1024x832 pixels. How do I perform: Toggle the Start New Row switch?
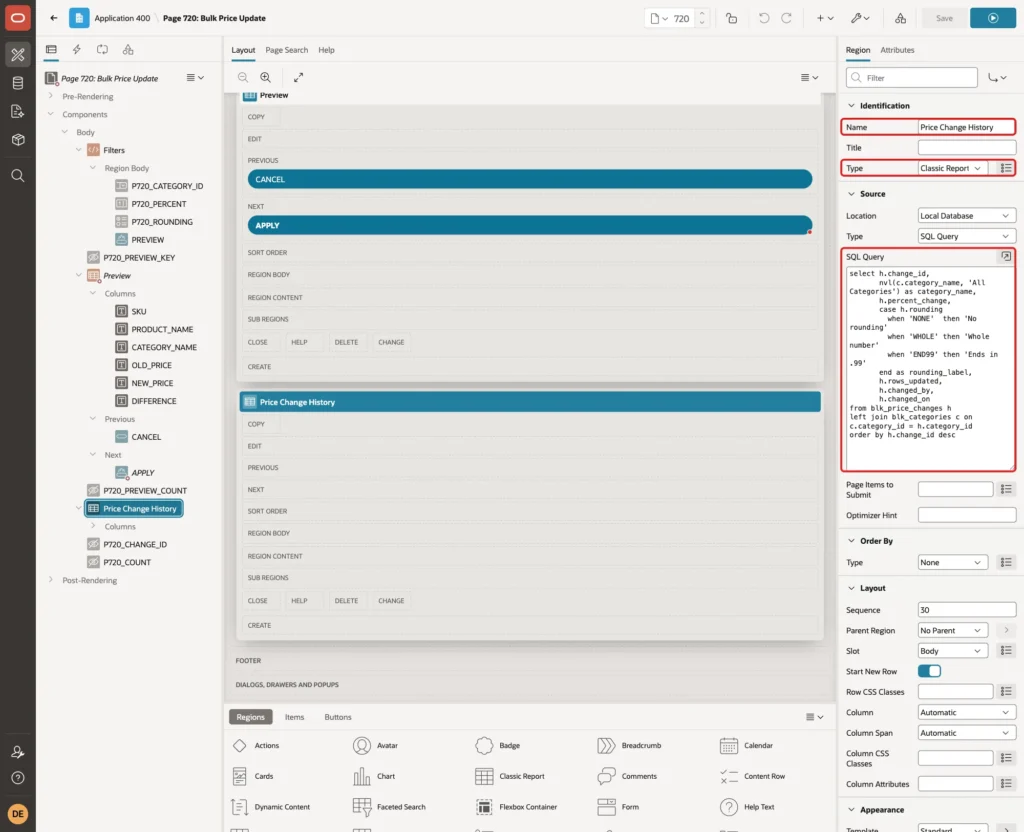(x=929, y=671)
